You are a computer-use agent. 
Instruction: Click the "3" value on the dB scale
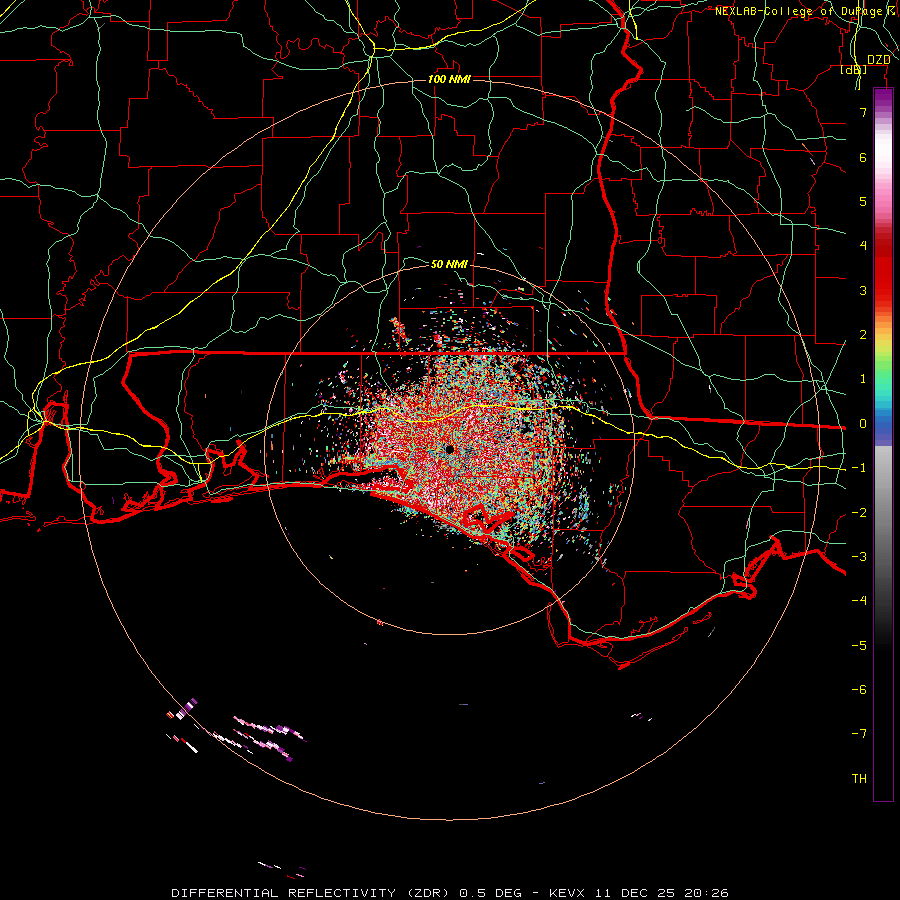click(863, 290)
